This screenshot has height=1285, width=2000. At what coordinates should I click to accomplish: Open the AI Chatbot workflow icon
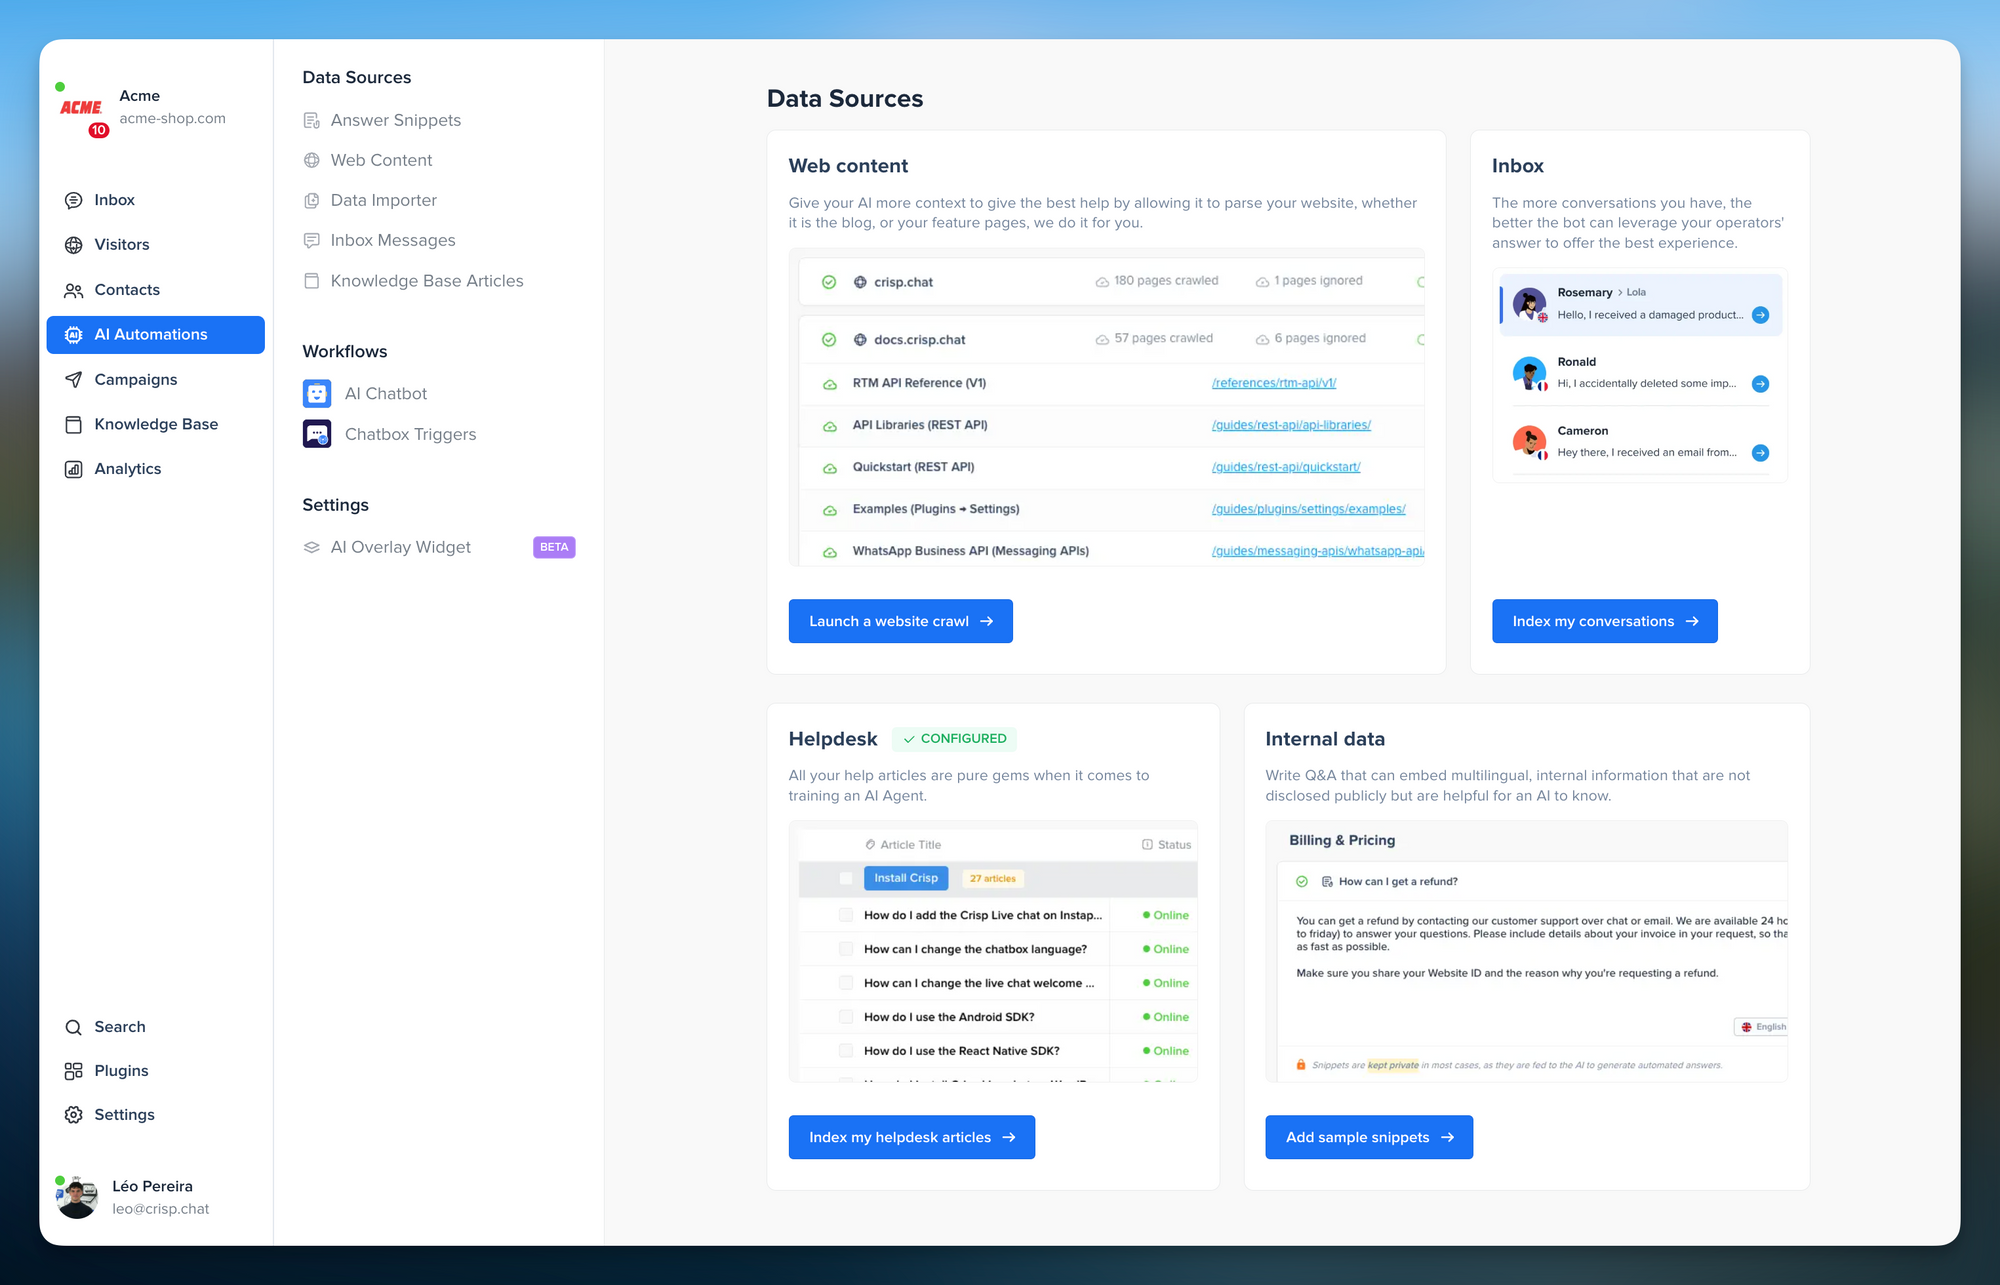click(317, 394)
